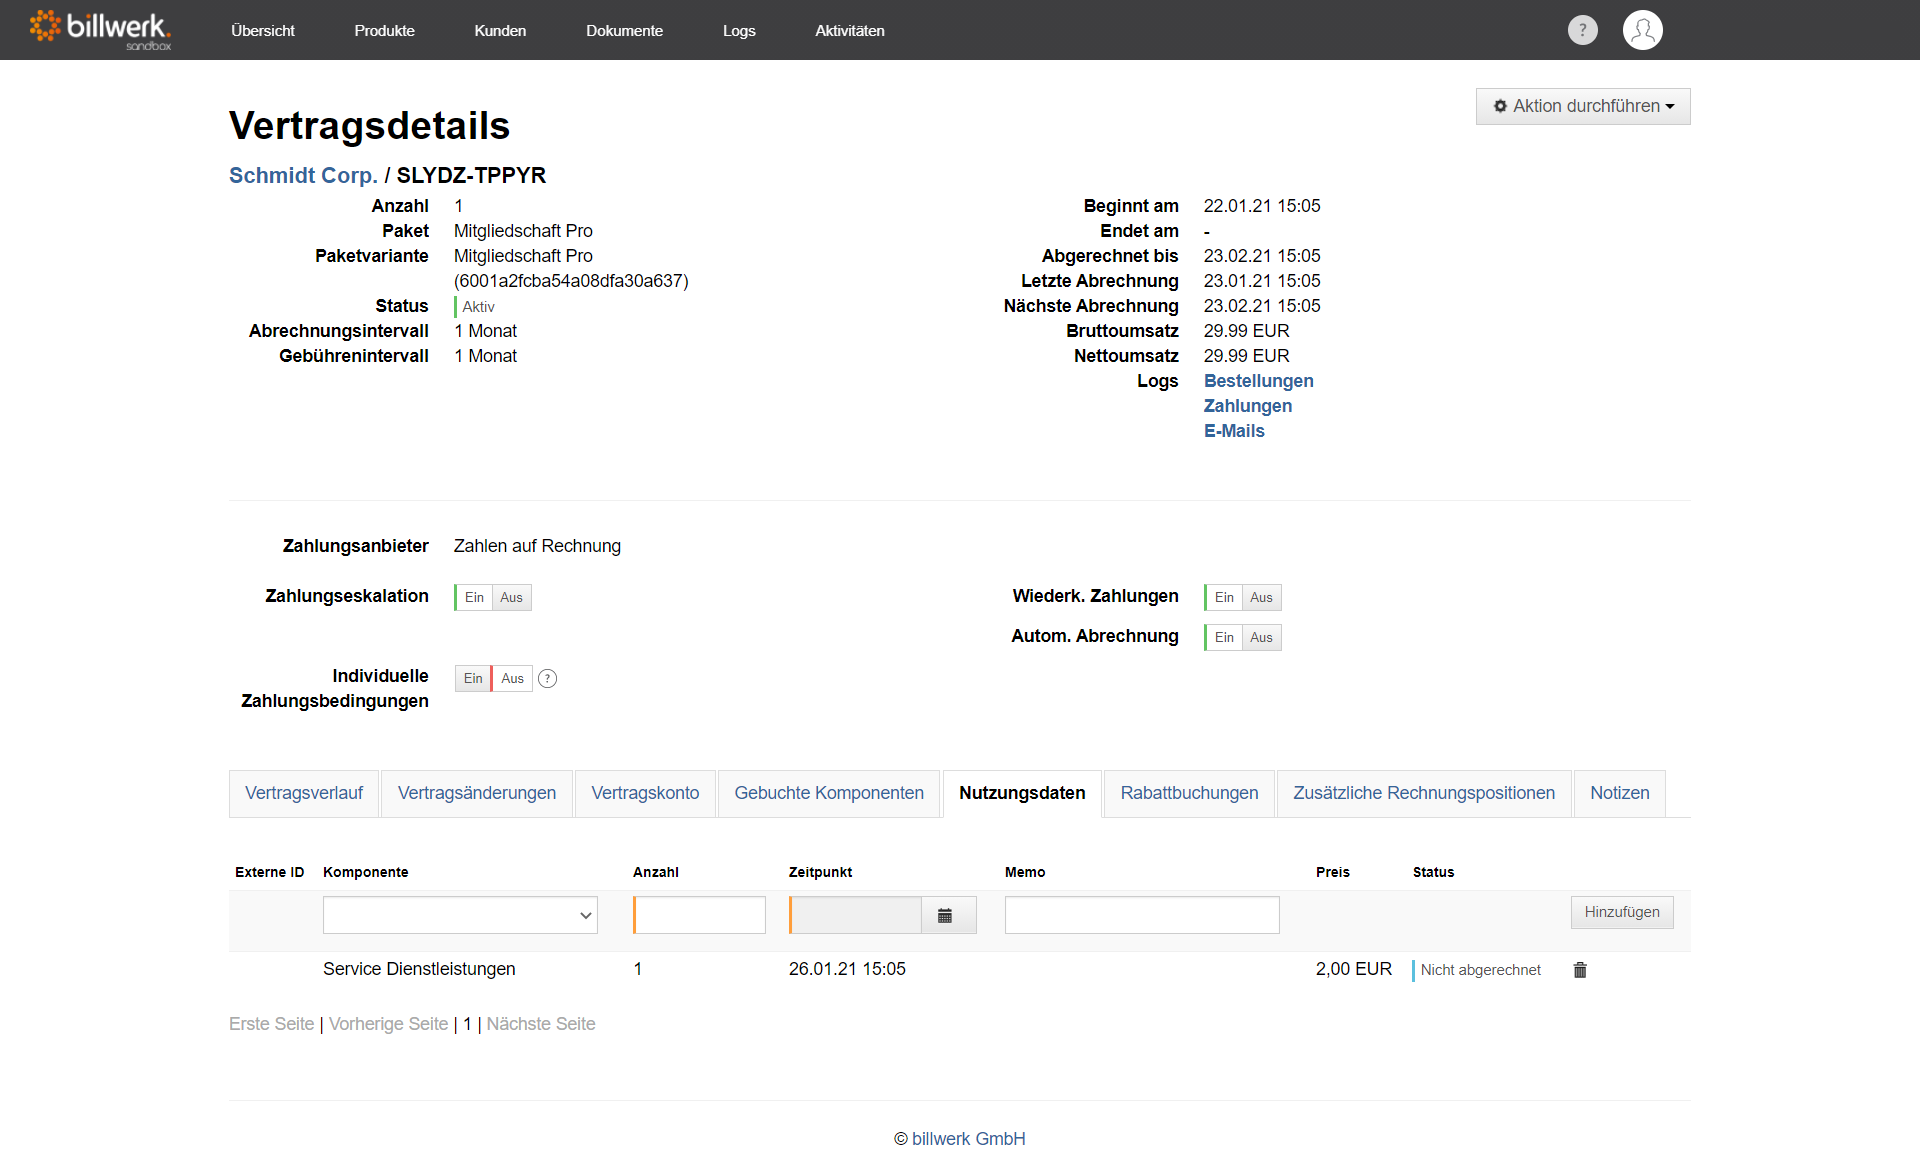
Task: Go to Erste Seite in pagination
Action: pyautogui.click(x=271, y=1024)
